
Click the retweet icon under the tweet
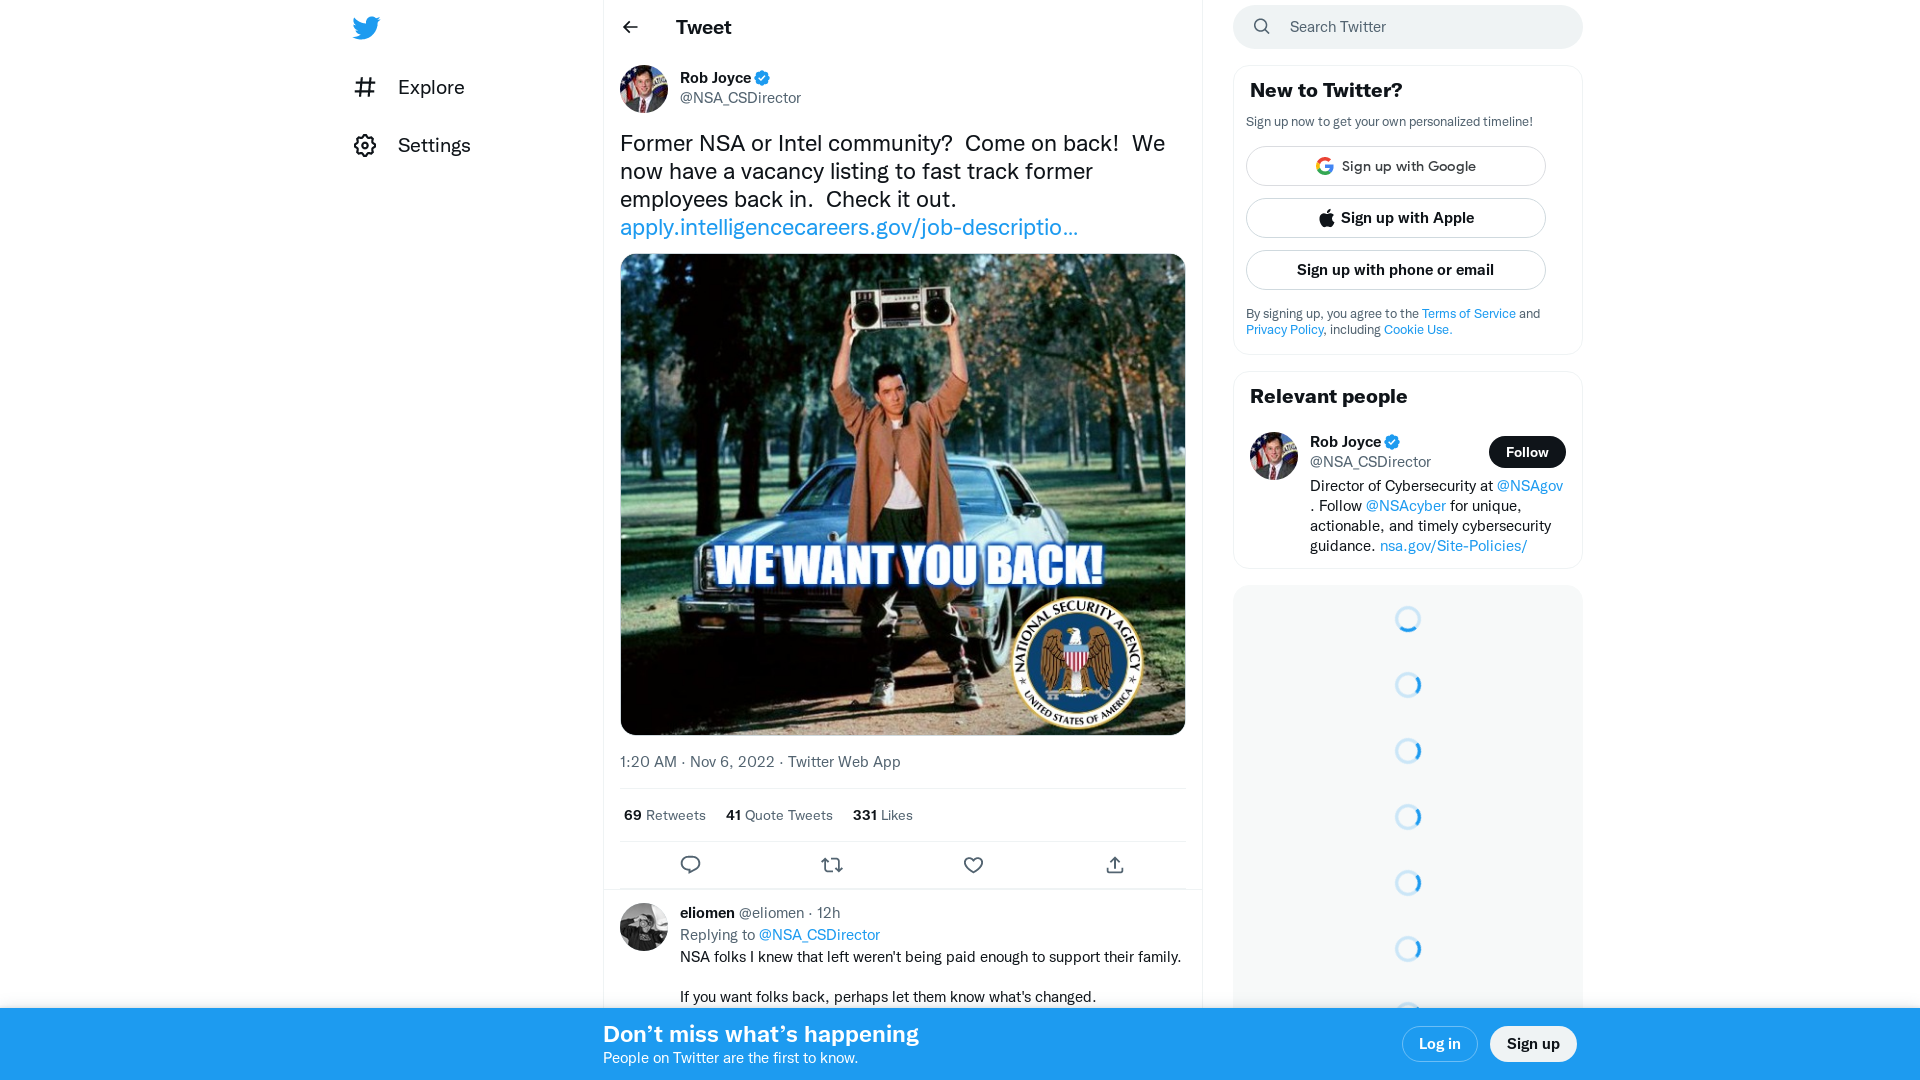click(832, 864)
